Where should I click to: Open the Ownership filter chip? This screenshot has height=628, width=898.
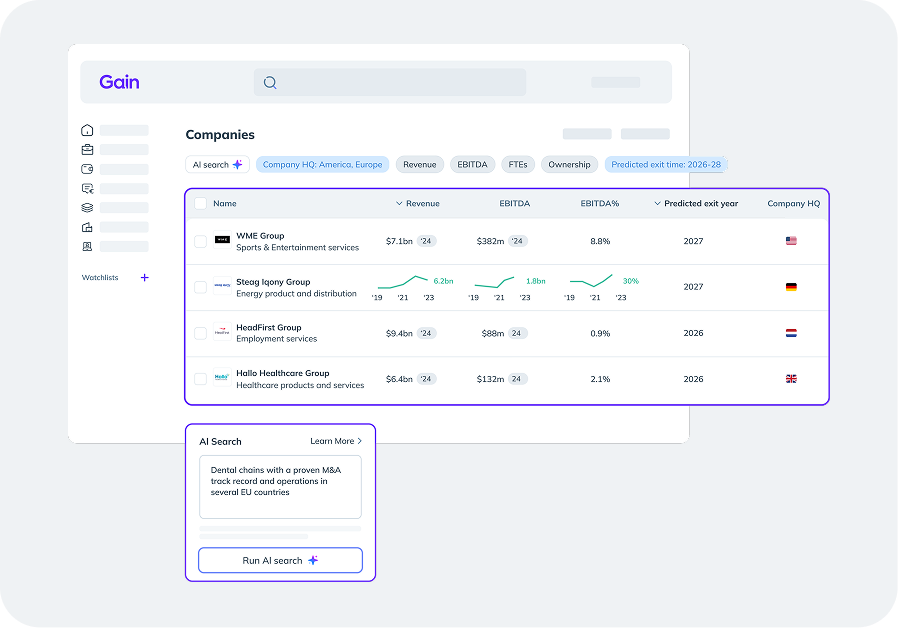tap(569, 165)
